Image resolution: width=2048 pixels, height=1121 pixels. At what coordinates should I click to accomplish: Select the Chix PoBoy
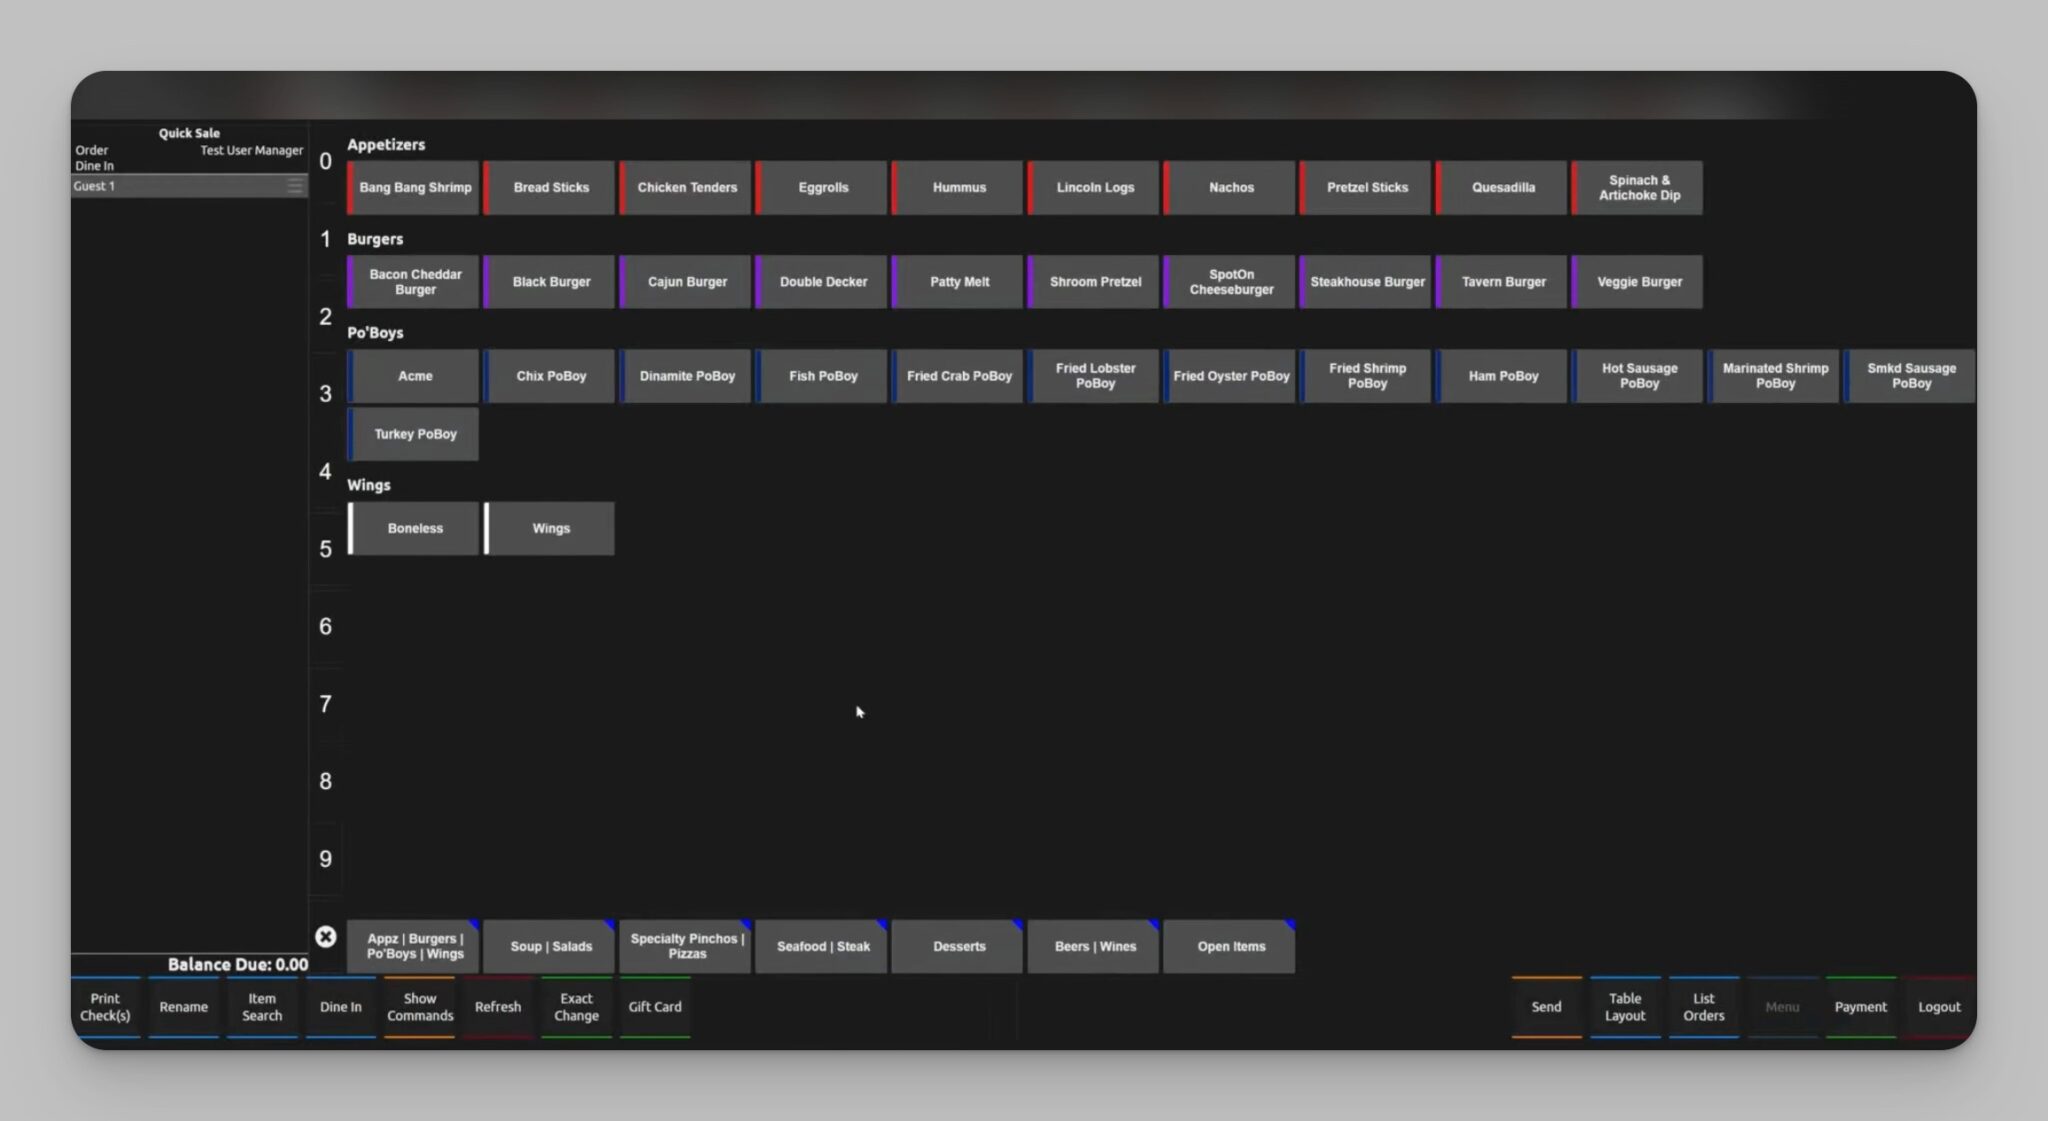pyautogui.click(x=549, y=376)
